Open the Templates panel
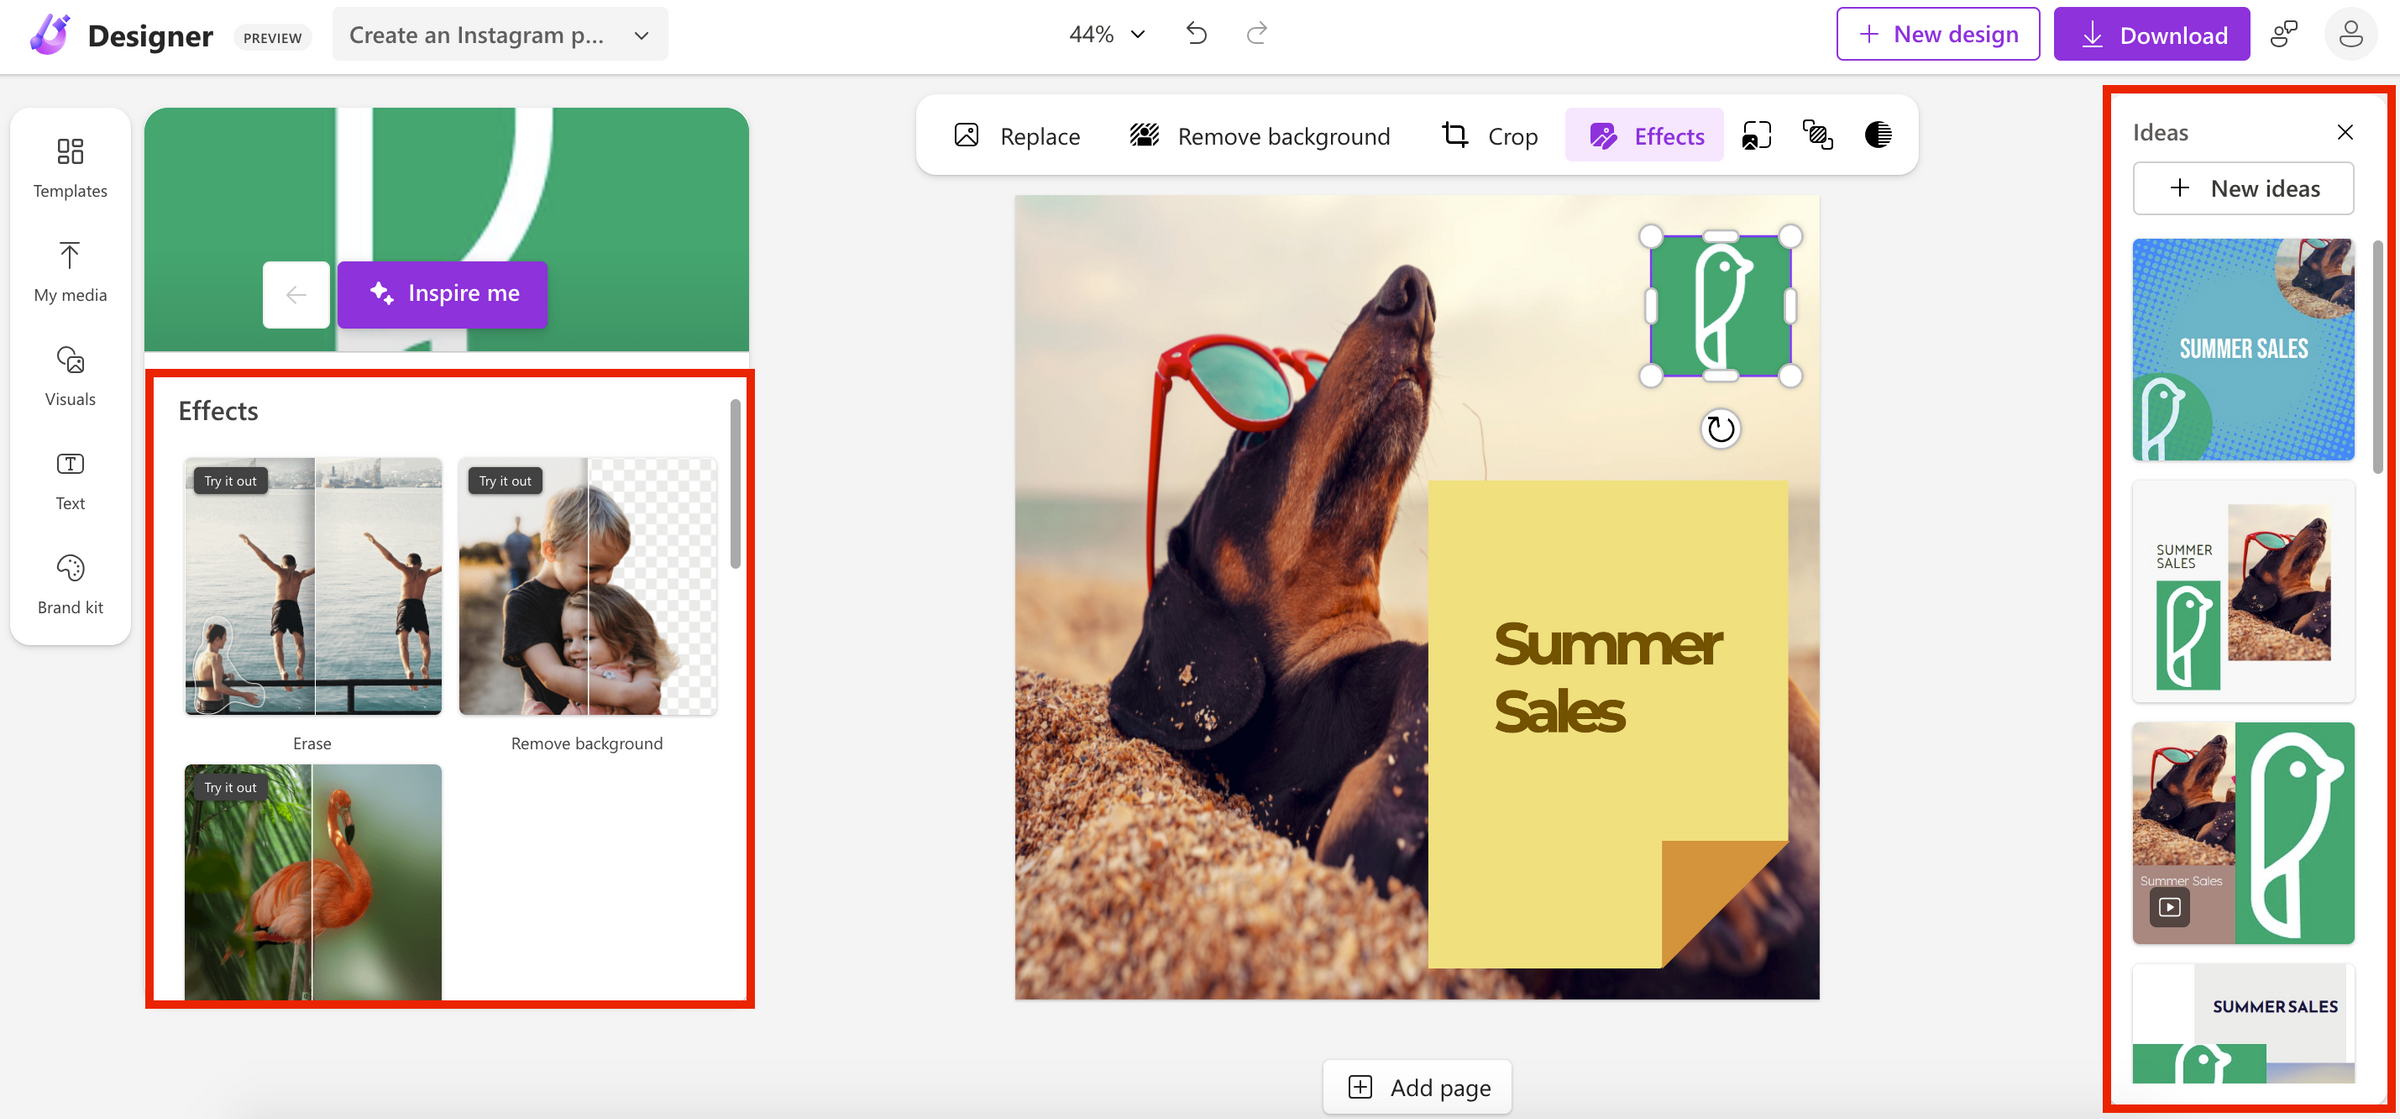Viewport: 2400px width, 1119px height. click(x=70, y=168)
